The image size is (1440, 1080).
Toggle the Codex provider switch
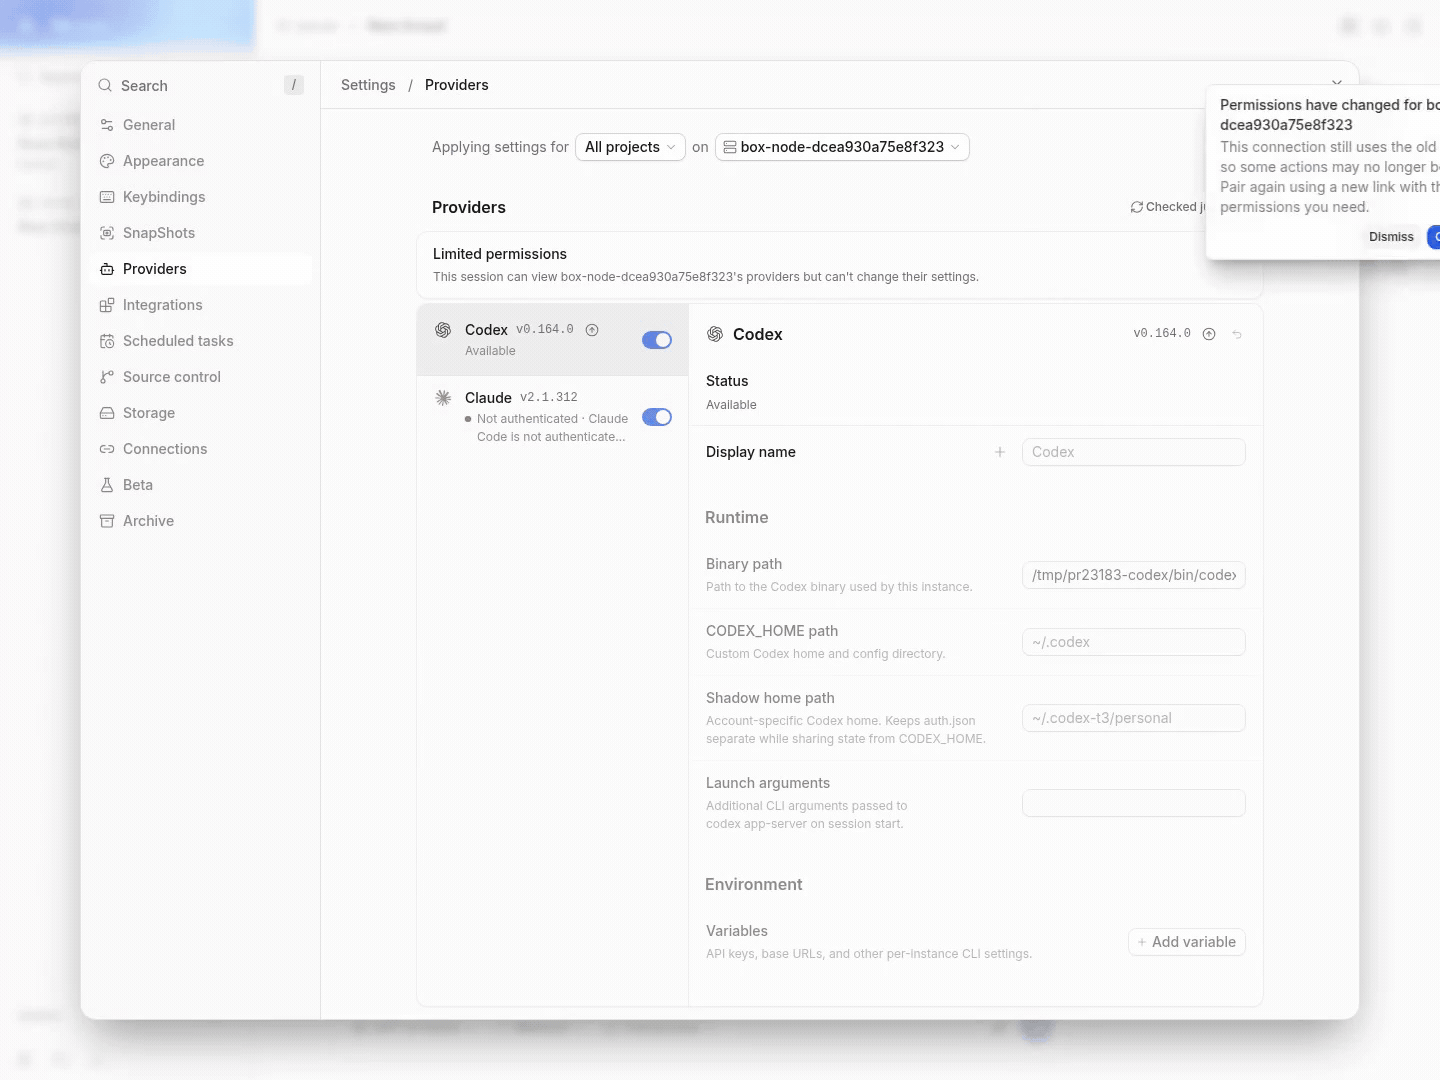pyautogui.click(x=657, y=340)
